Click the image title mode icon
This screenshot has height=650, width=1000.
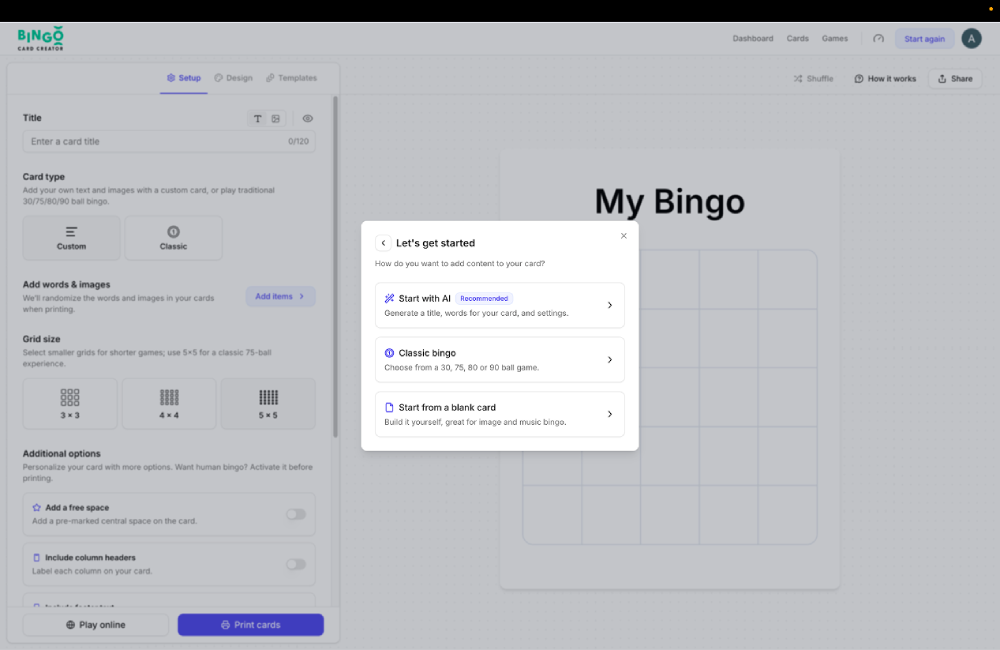(x=276, y=119)
